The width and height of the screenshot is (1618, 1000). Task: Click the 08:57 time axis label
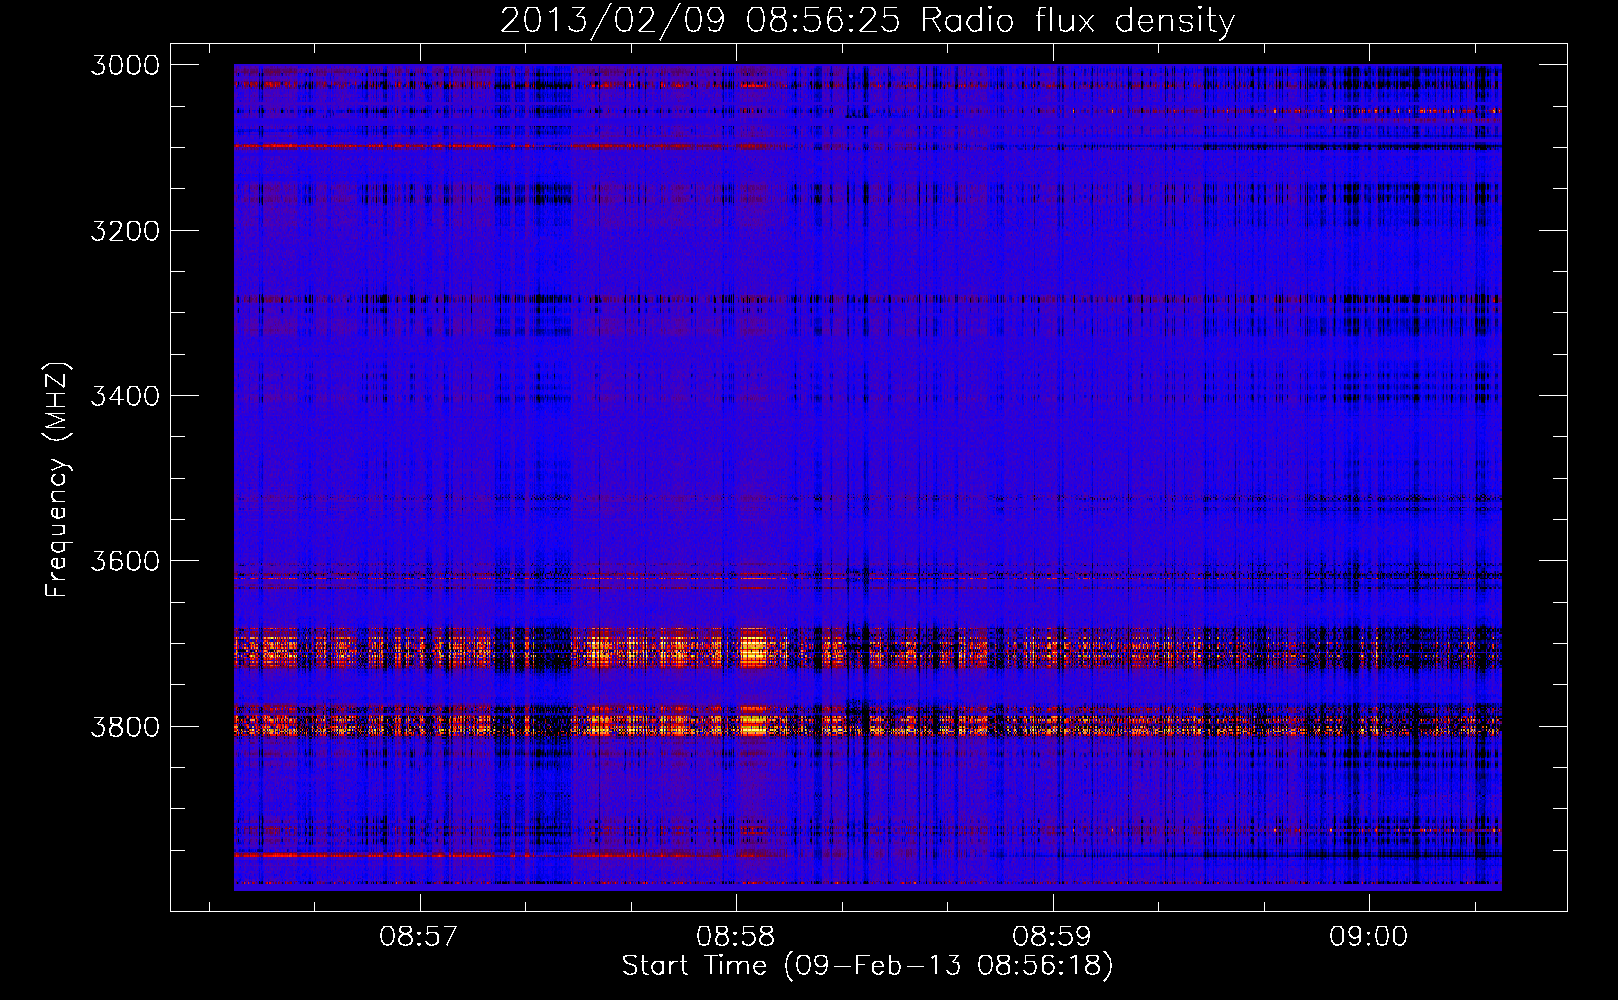419,937
